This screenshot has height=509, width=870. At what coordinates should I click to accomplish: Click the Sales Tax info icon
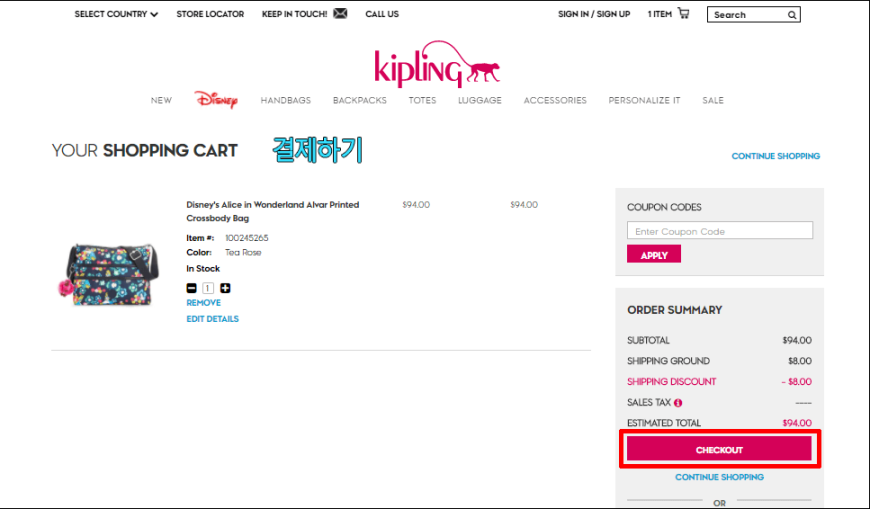click(x=678, y=403)
